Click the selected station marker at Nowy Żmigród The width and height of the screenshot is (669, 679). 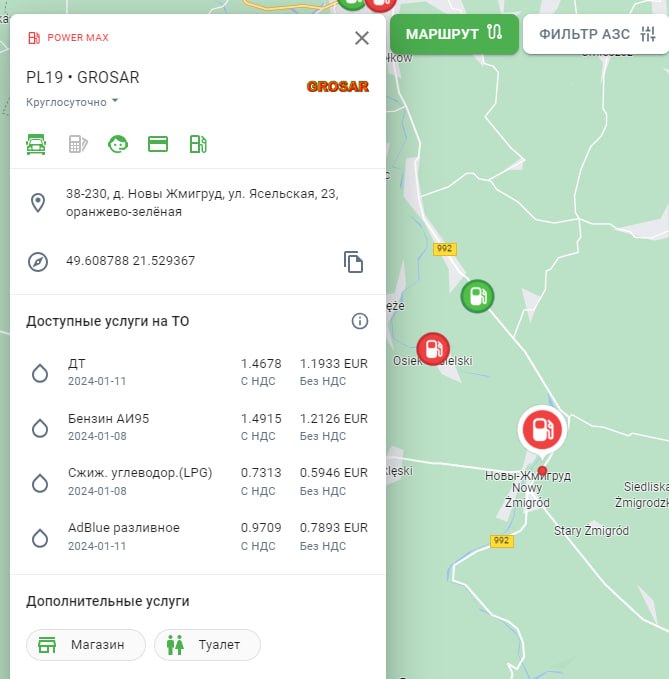[541, 430]
